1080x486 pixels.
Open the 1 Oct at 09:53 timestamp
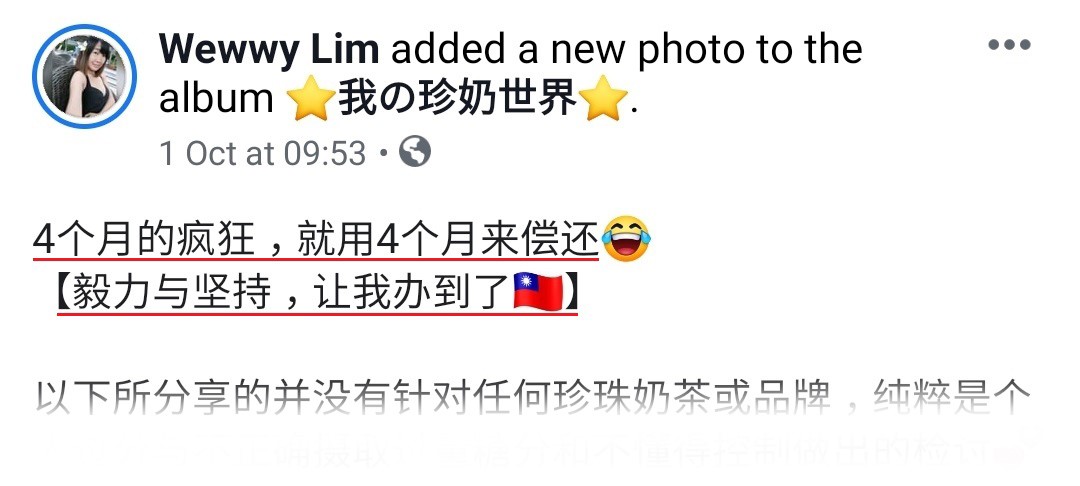click(262, 153)
